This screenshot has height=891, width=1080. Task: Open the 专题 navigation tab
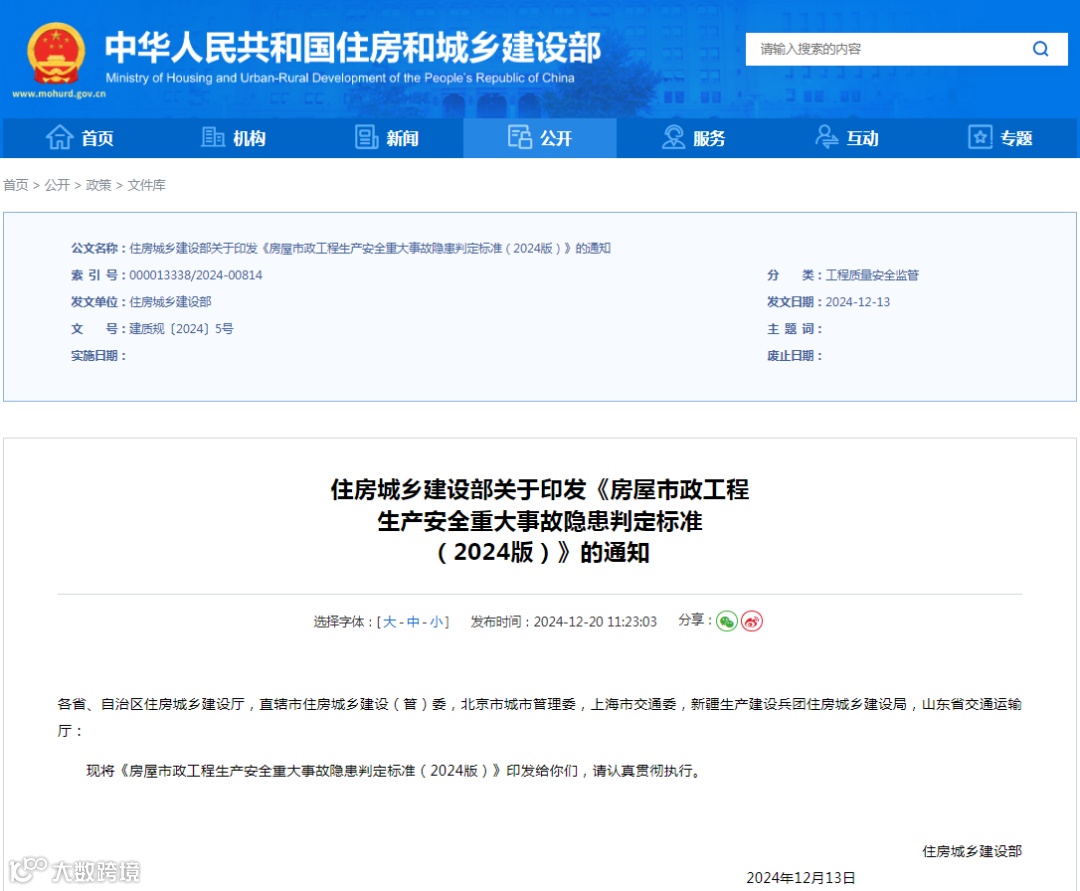[x=1001, y=138]
